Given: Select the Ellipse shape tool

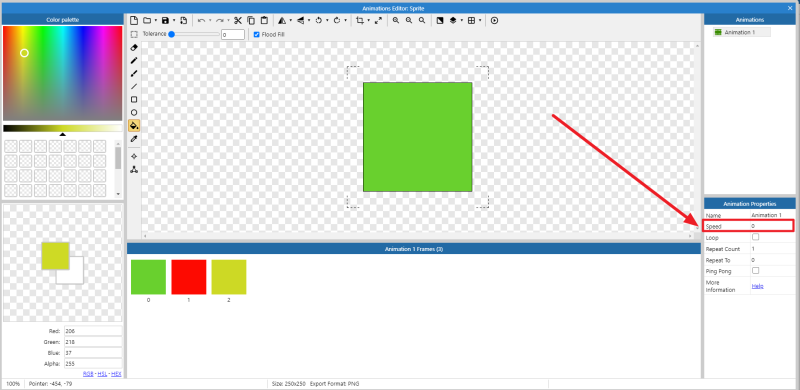Looking at the screenshot, I should pyautogui.click(x=134, y=112).
